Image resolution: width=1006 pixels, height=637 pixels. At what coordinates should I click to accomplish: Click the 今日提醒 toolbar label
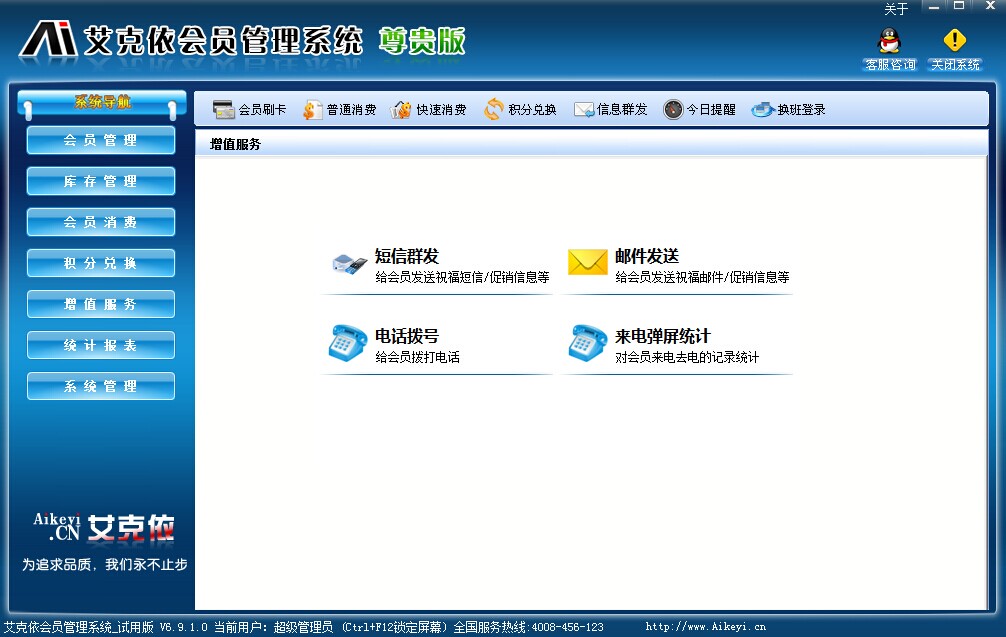[711, 110]
